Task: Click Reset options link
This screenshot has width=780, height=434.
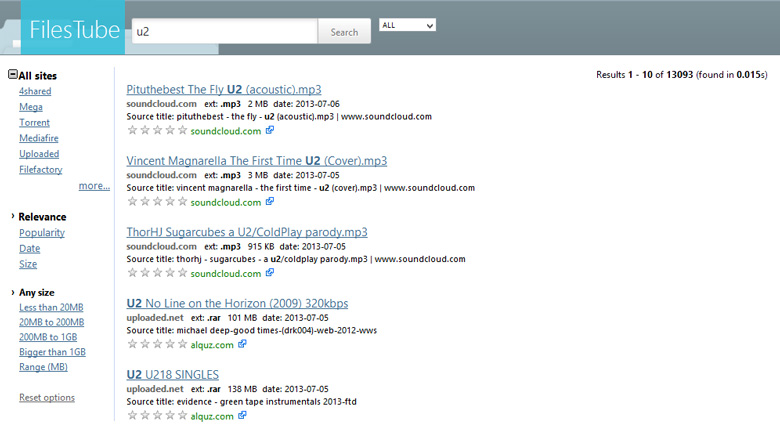Action: pyautogui.click(x=47, y=397)
